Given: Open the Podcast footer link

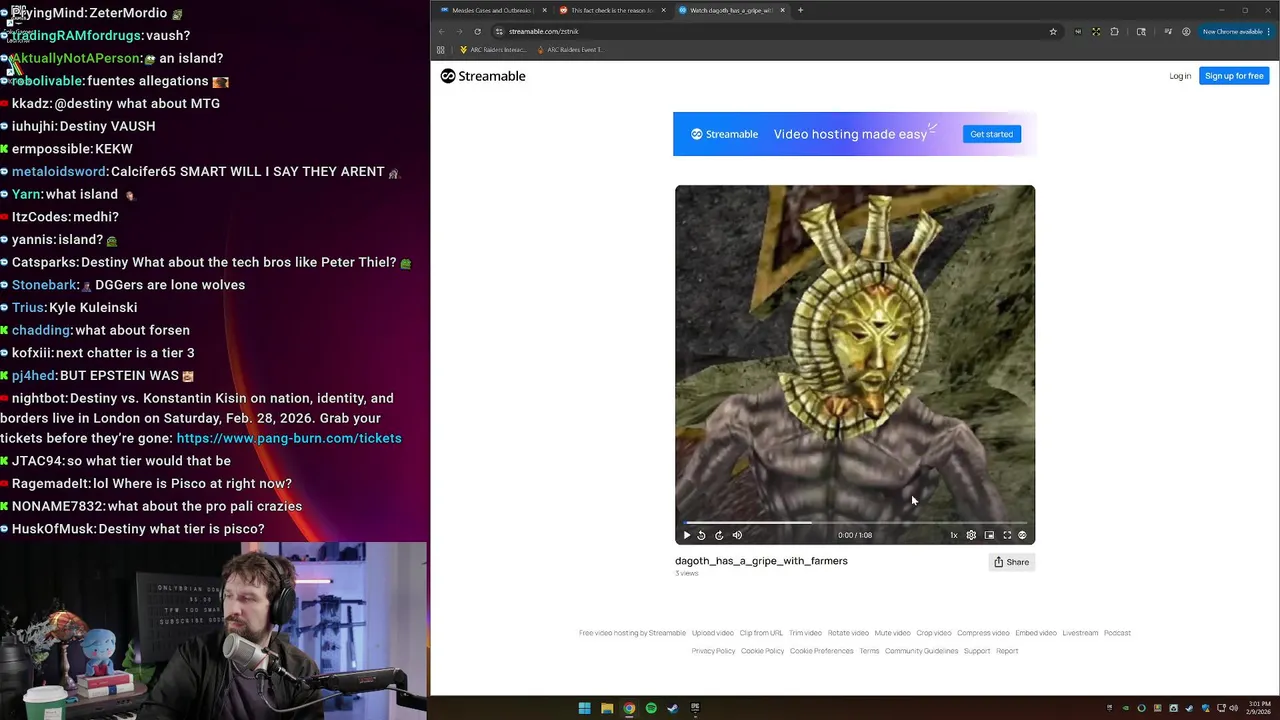Looking at the screenshot, I should coord(1117,633).
